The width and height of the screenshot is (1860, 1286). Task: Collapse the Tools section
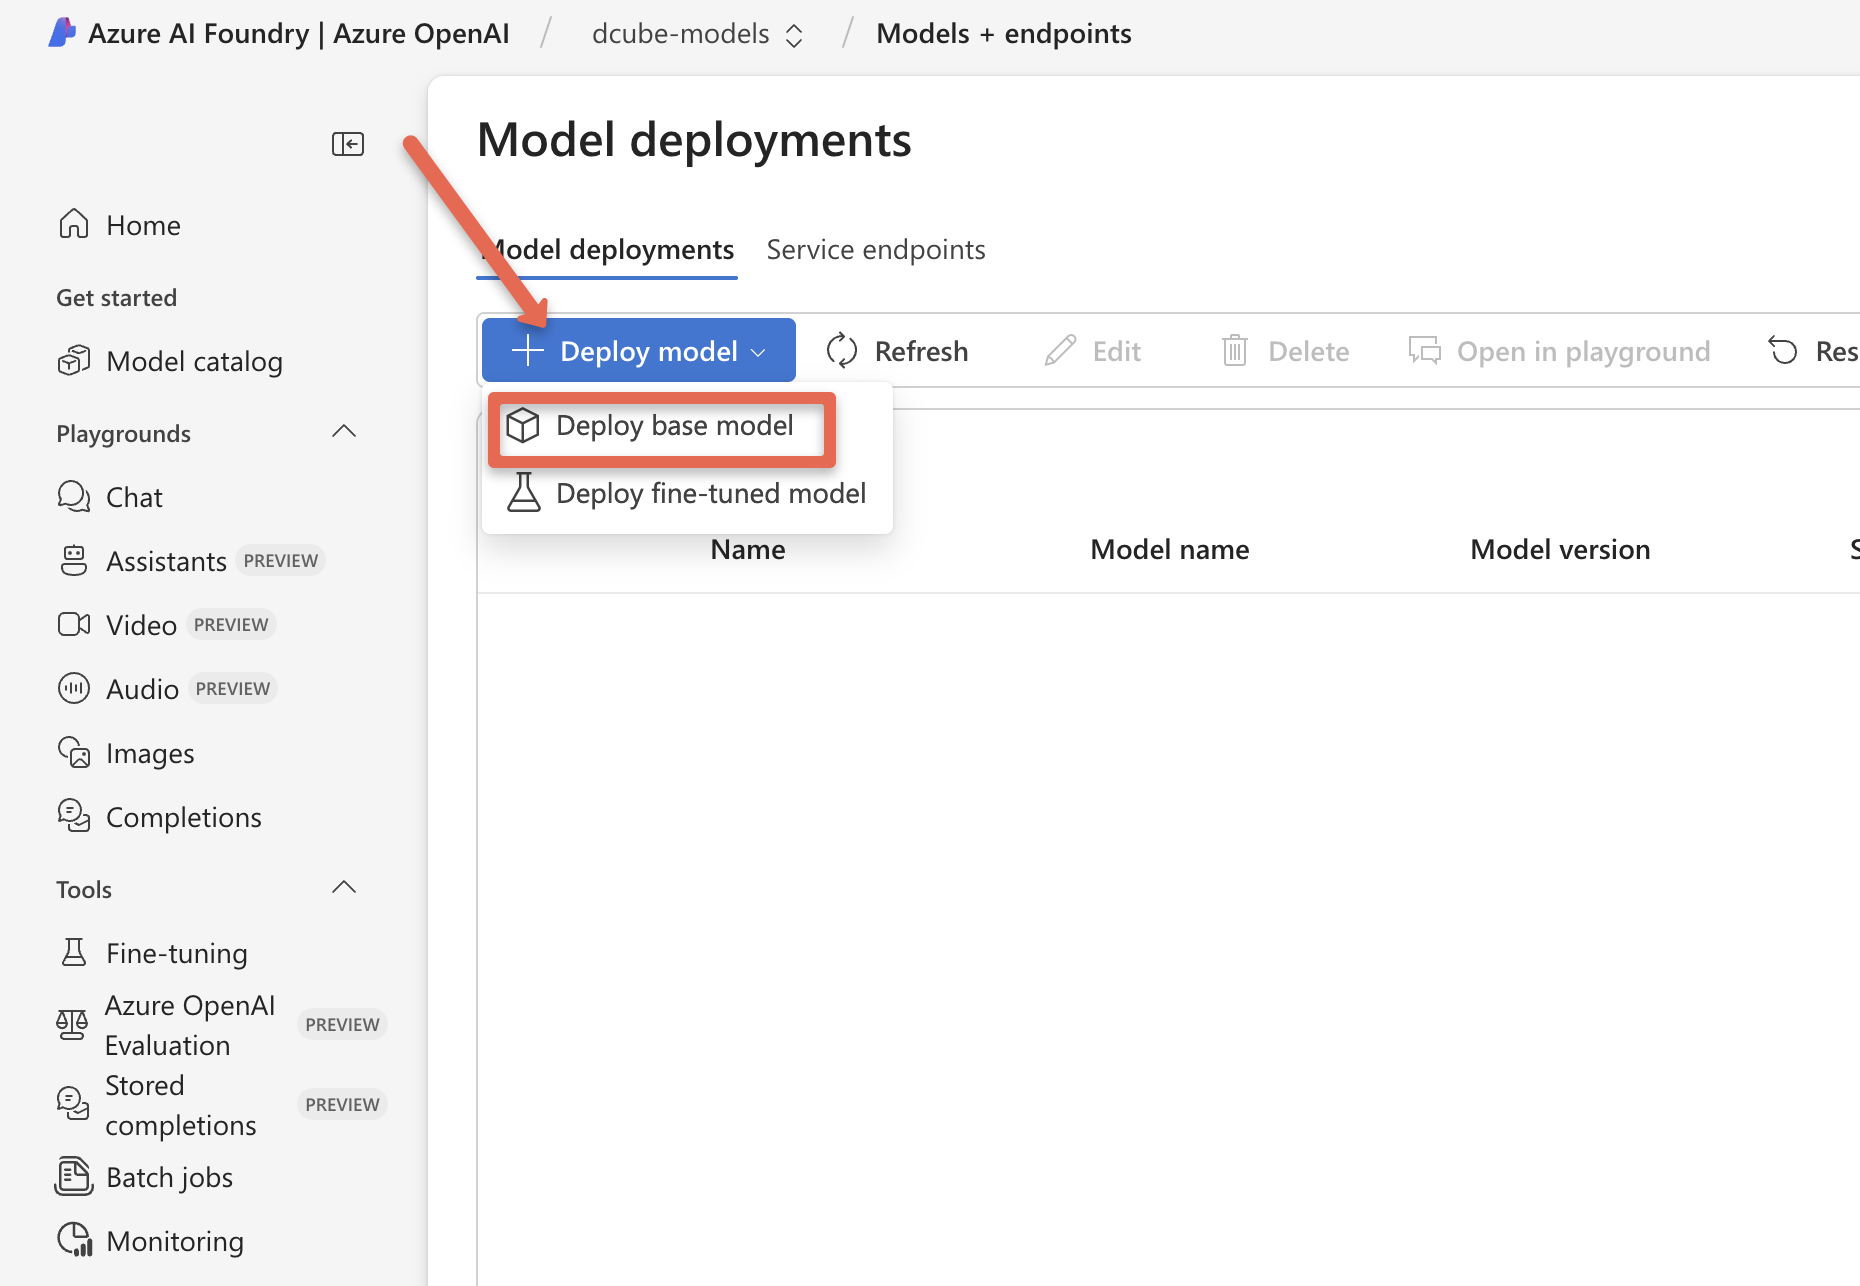click(x=343, y=887)
